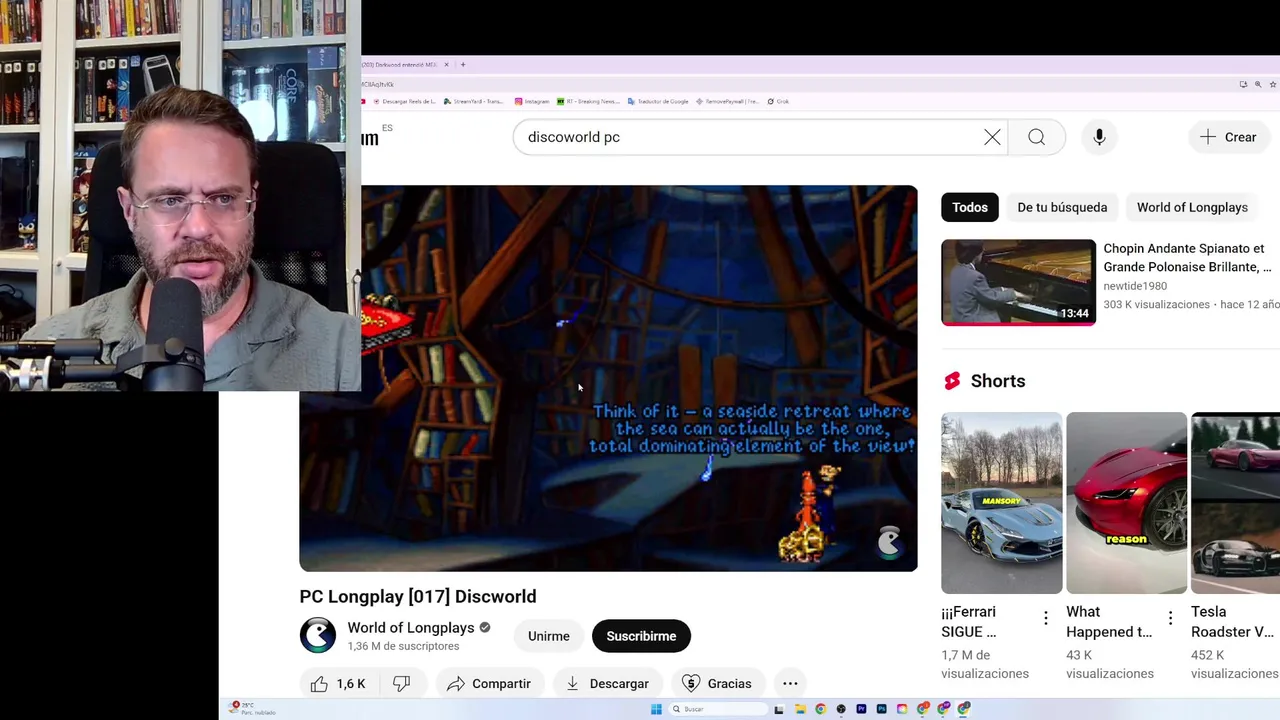Open the Traductor de Google bookmark
The image size is (1280, 720).
[x=658, y=101]
